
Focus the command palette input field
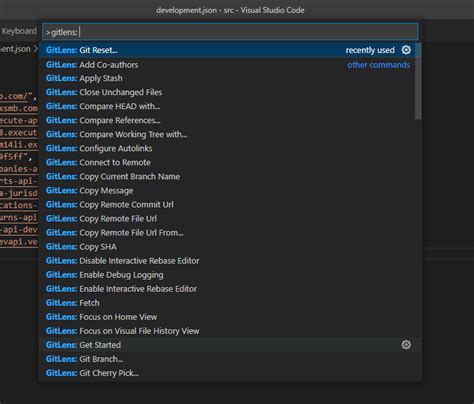click(x=230, y=32)
